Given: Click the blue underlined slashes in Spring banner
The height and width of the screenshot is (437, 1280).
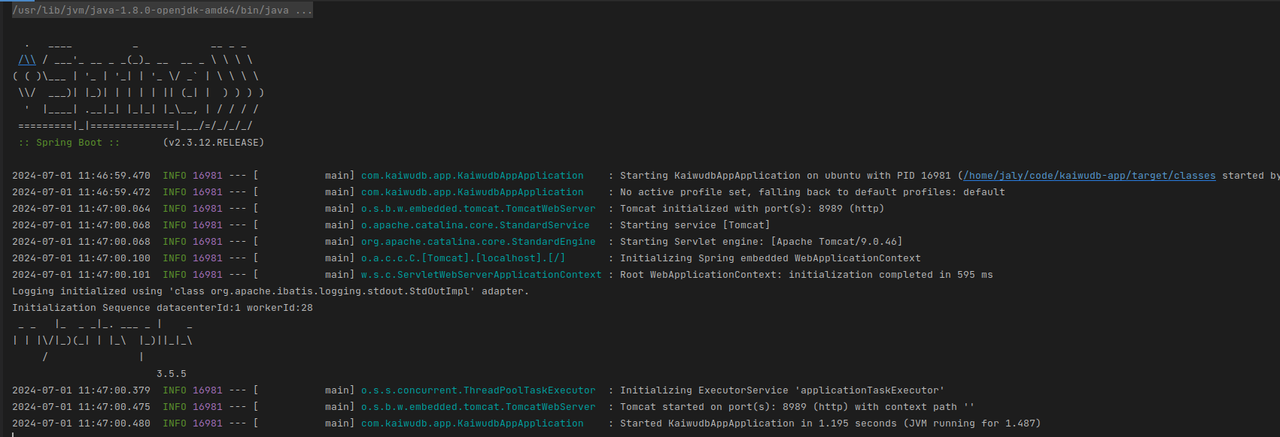Looking at the screenshot, I should click(27, 60).
